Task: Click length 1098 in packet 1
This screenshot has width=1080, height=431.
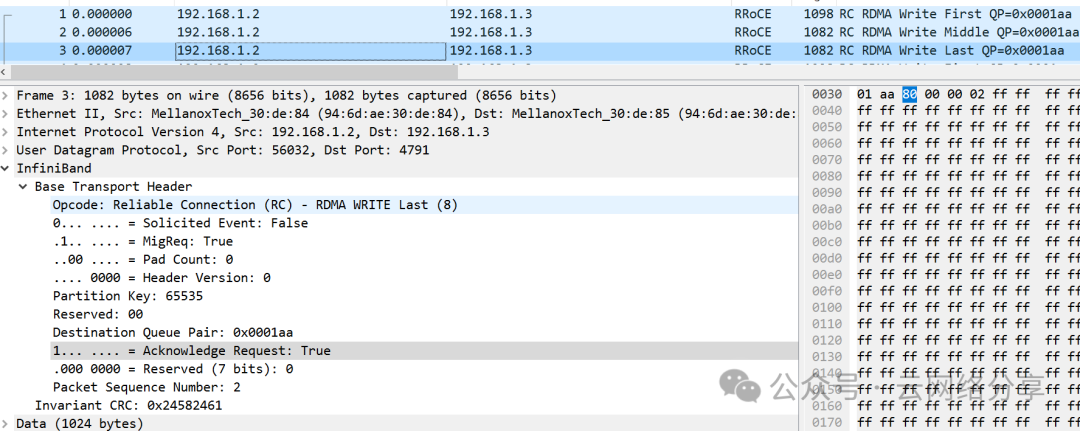Action: pyautogui.click(x=818, y=14)
